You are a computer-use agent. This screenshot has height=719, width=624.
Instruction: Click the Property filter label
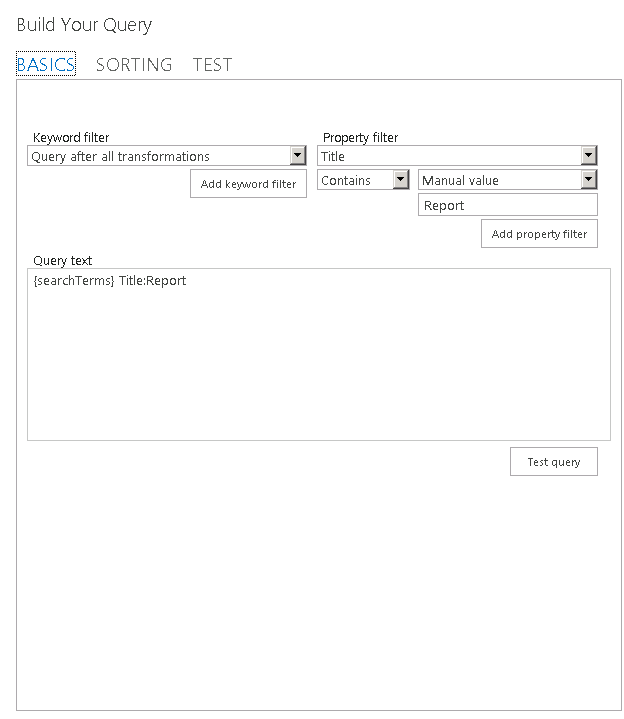pos(360,138)
